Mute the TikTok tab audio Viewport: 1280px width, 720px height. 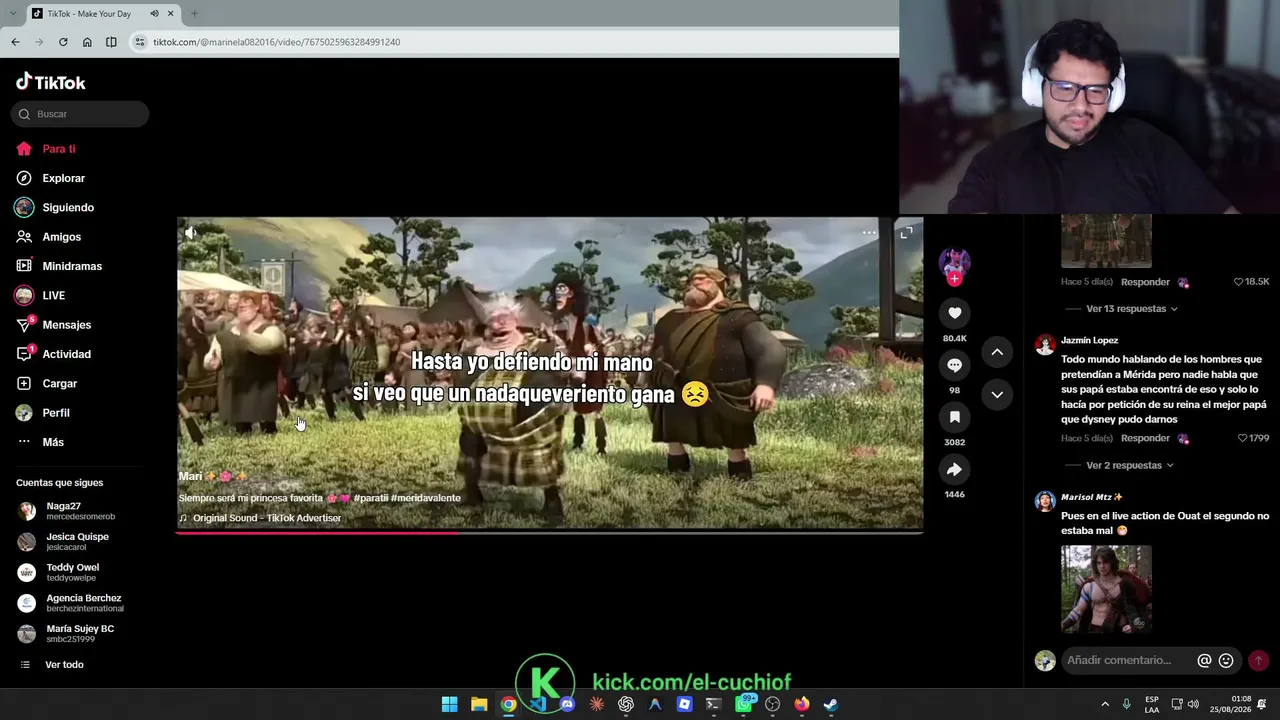tap(154, 13)
